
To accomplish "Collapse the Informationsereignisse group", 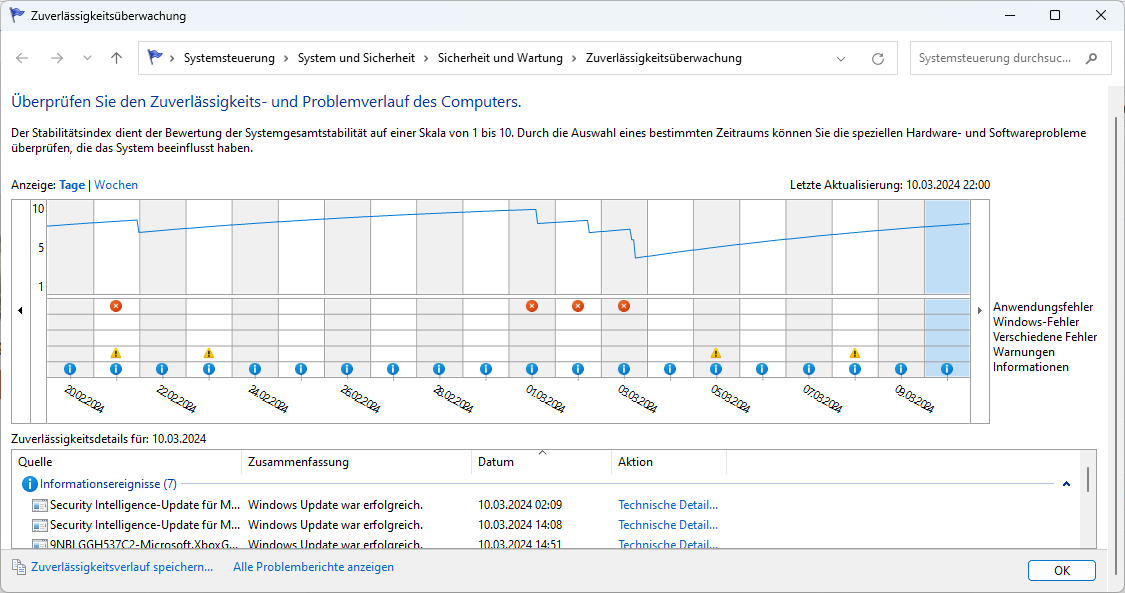I will coord(1066,484).
